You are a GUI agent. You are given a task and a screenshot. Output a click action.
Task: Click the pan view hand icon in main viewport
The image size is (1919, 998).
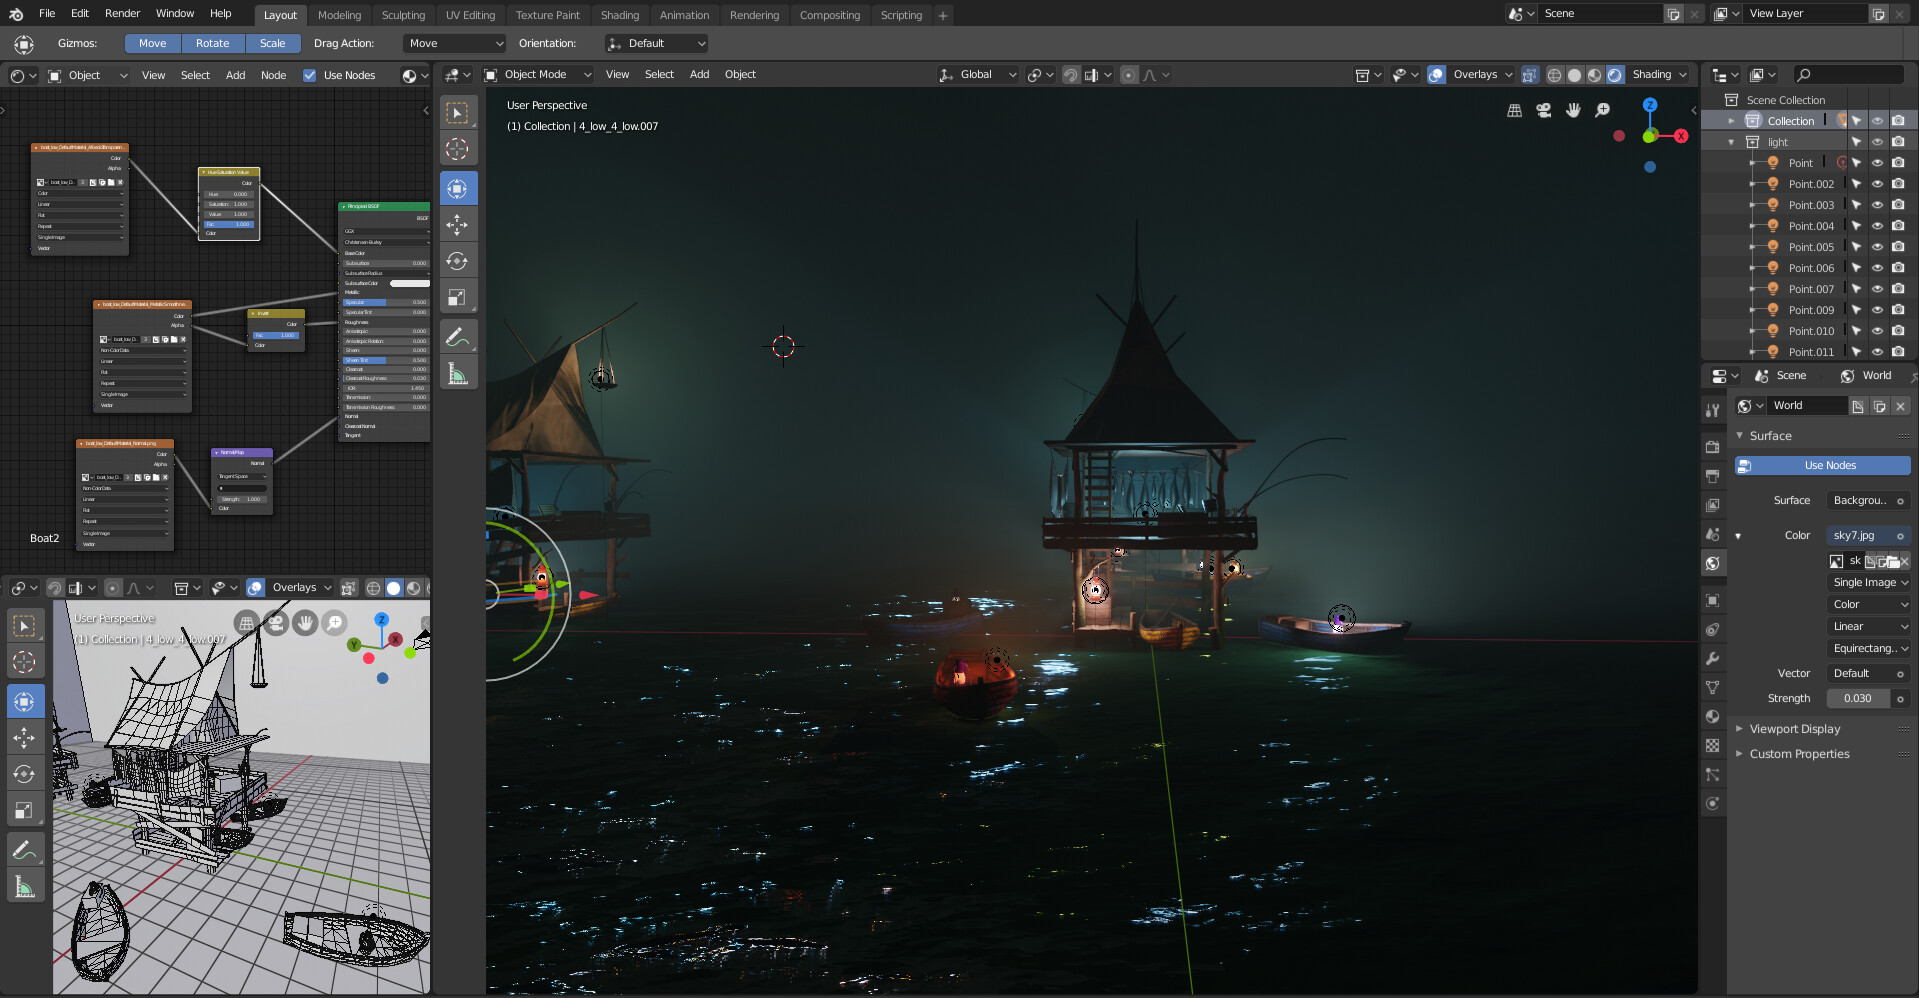coord(1573,111)
